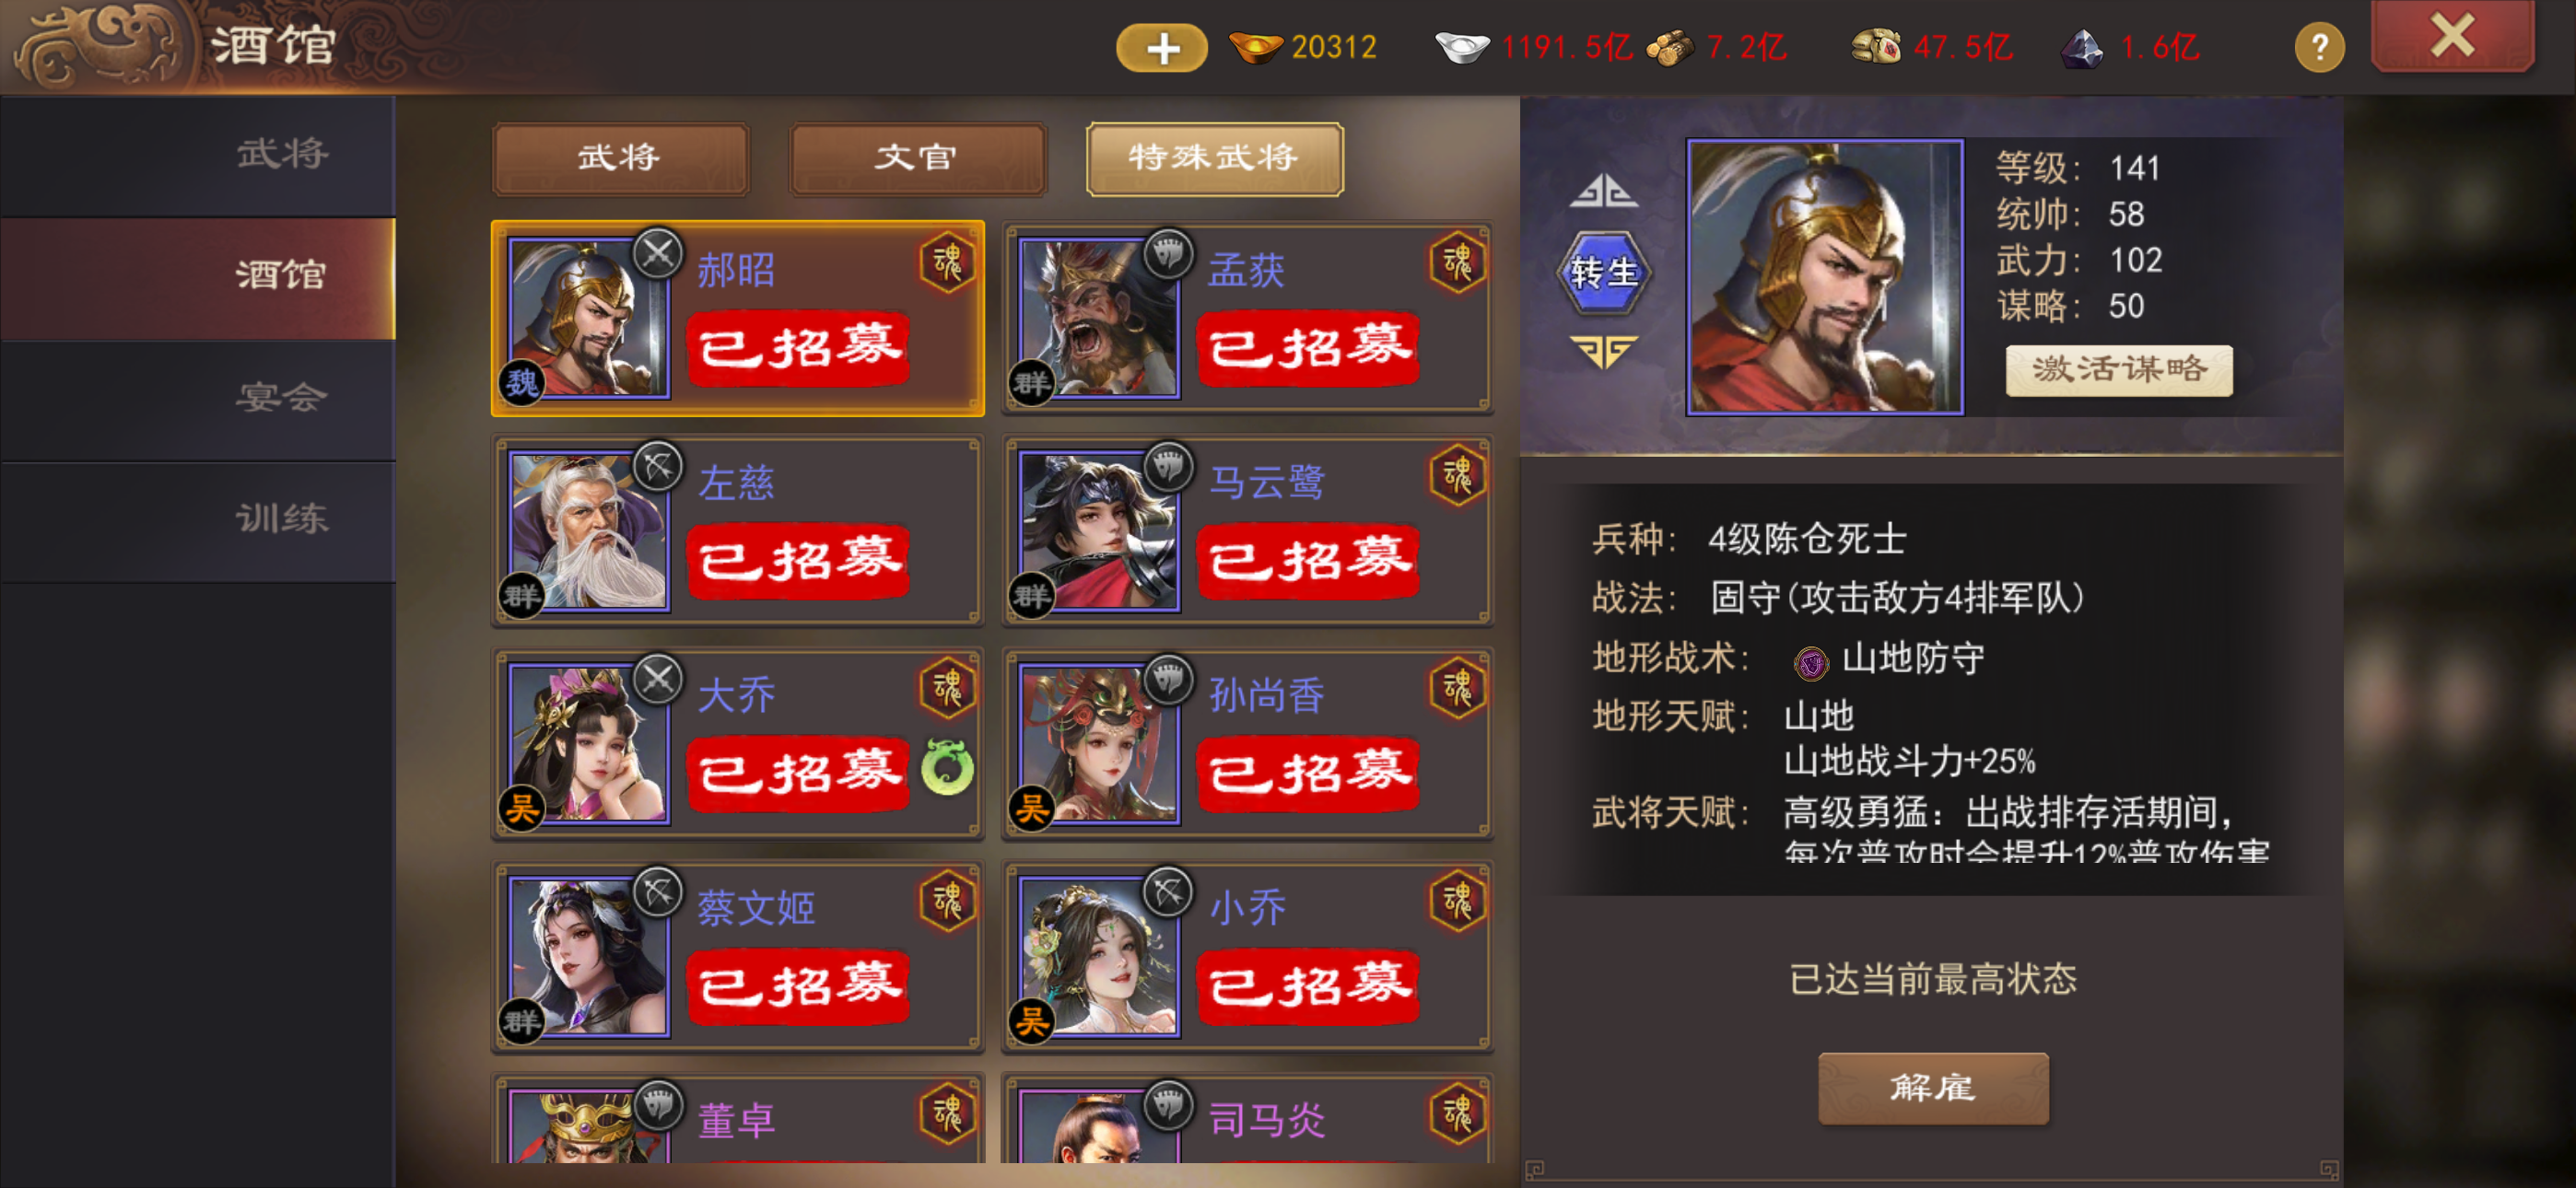Select the 马云鹭 general card
The image size is (2576, 1188).
1247,529
